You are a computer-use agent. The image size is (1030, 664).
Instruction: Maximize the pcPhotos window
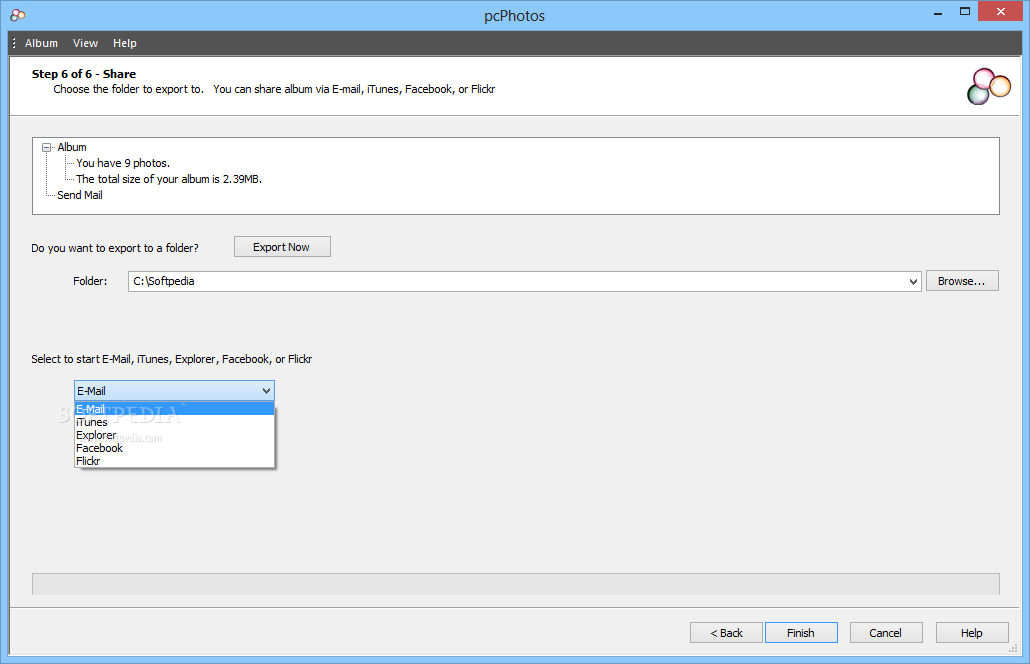[965, 12]
